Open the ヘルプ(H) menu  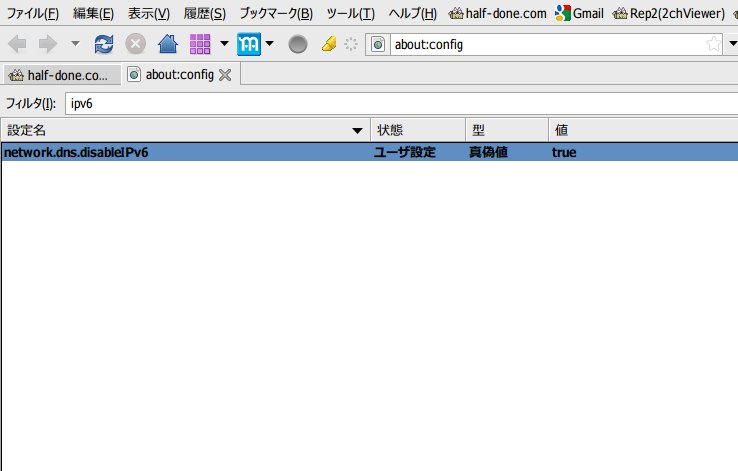click(x=413, y=13)
